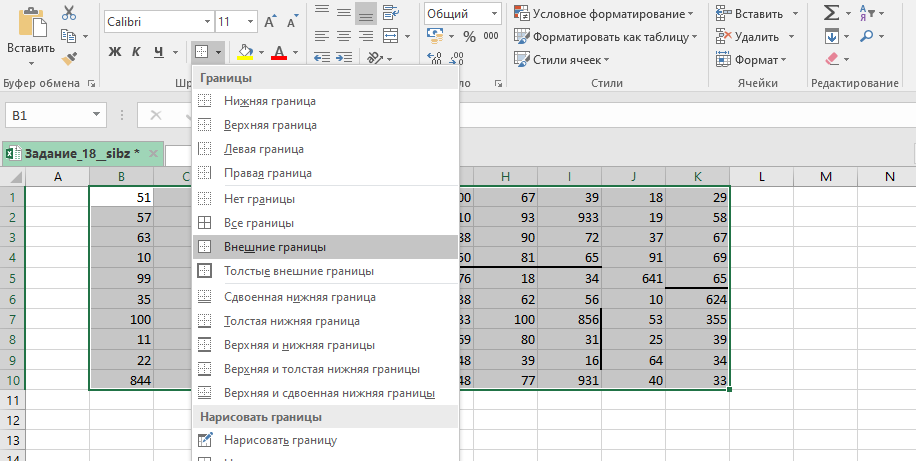Click the Sort and Filter icon
916x461 pixels.
click(866, 13)
